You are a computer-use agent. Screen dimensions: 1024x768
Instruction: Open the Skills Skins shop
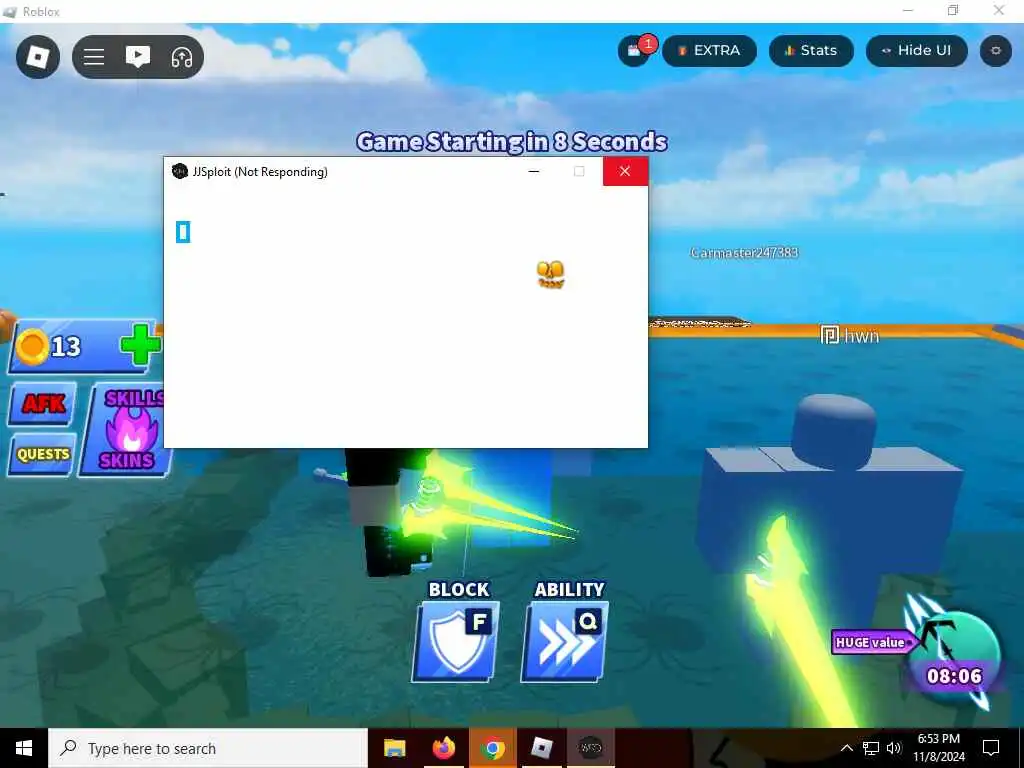125,430
